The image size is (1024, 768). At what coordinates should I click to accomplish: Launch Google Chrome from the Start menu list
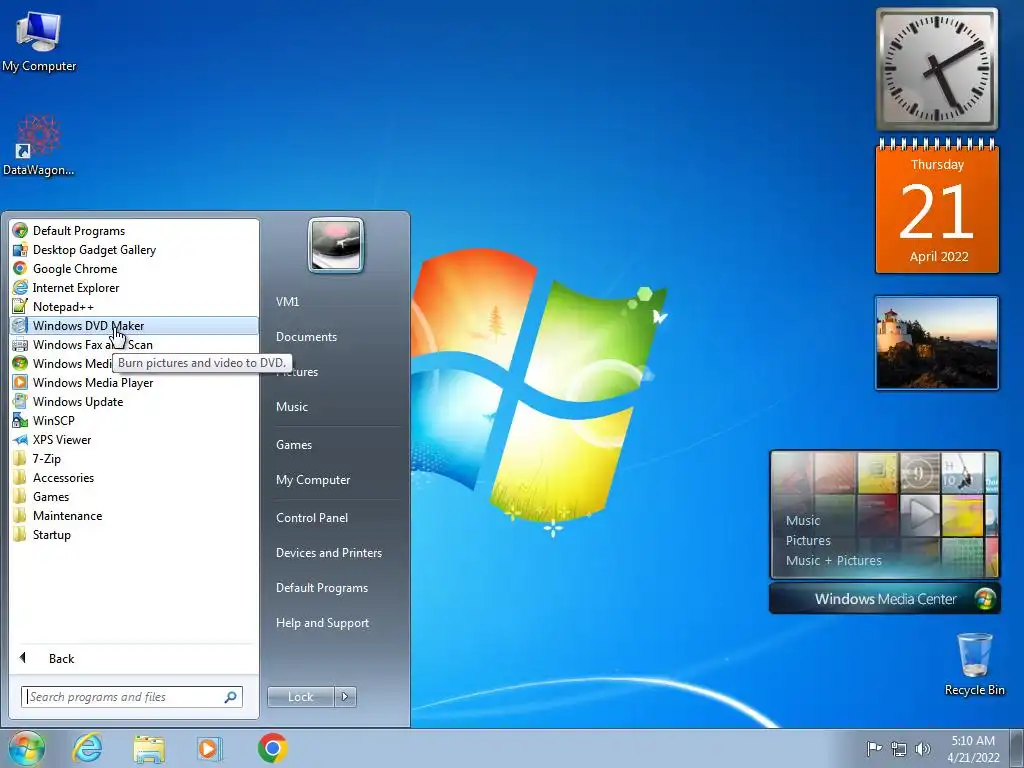[135, 268]
